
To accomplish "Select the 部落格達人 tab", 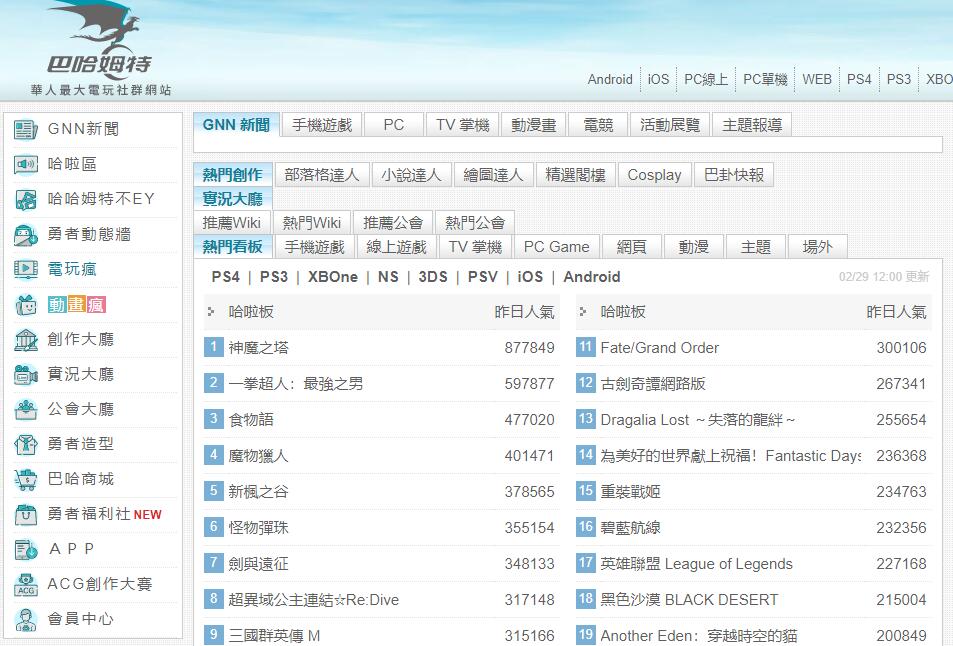I will [x=322, y=175].
